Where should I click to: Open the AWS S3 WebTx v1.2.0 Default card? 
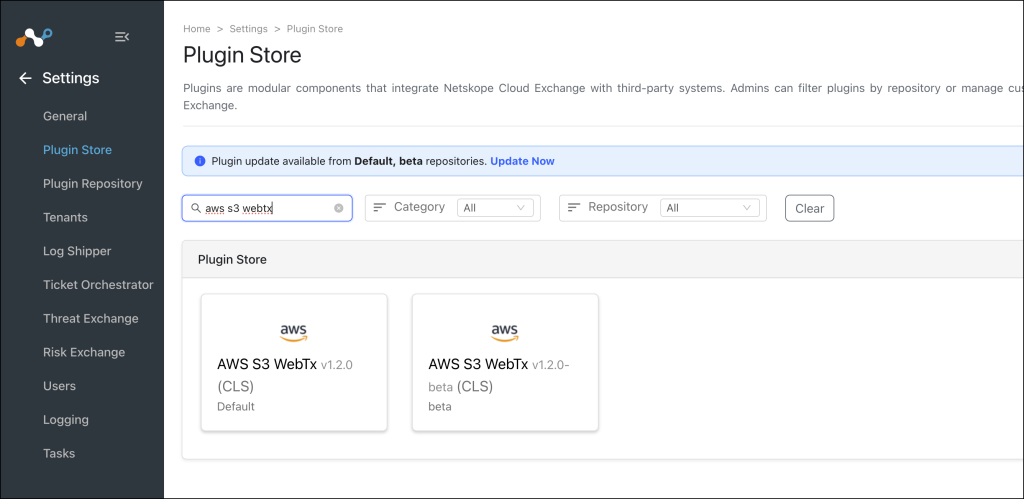pyautogui.click(x=294, y=362)
